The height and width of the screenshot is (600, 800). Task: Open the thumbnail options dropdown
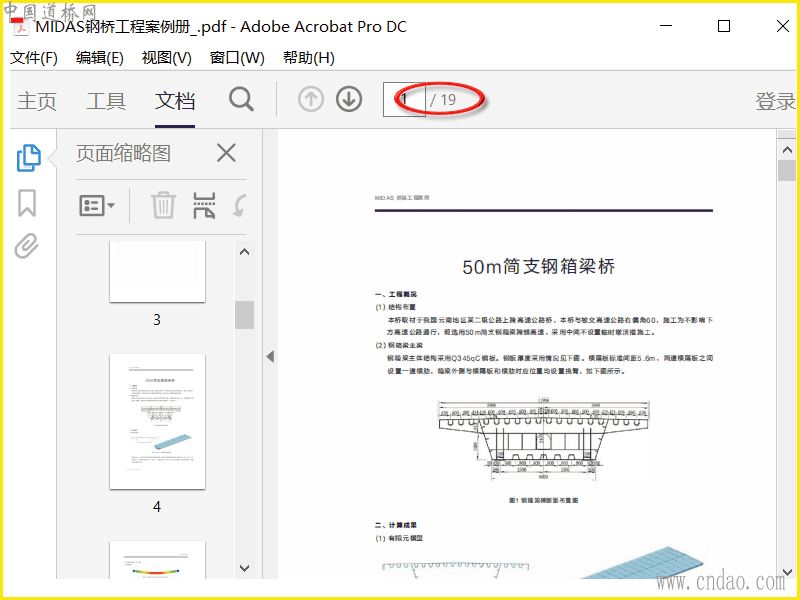(97, 206)
